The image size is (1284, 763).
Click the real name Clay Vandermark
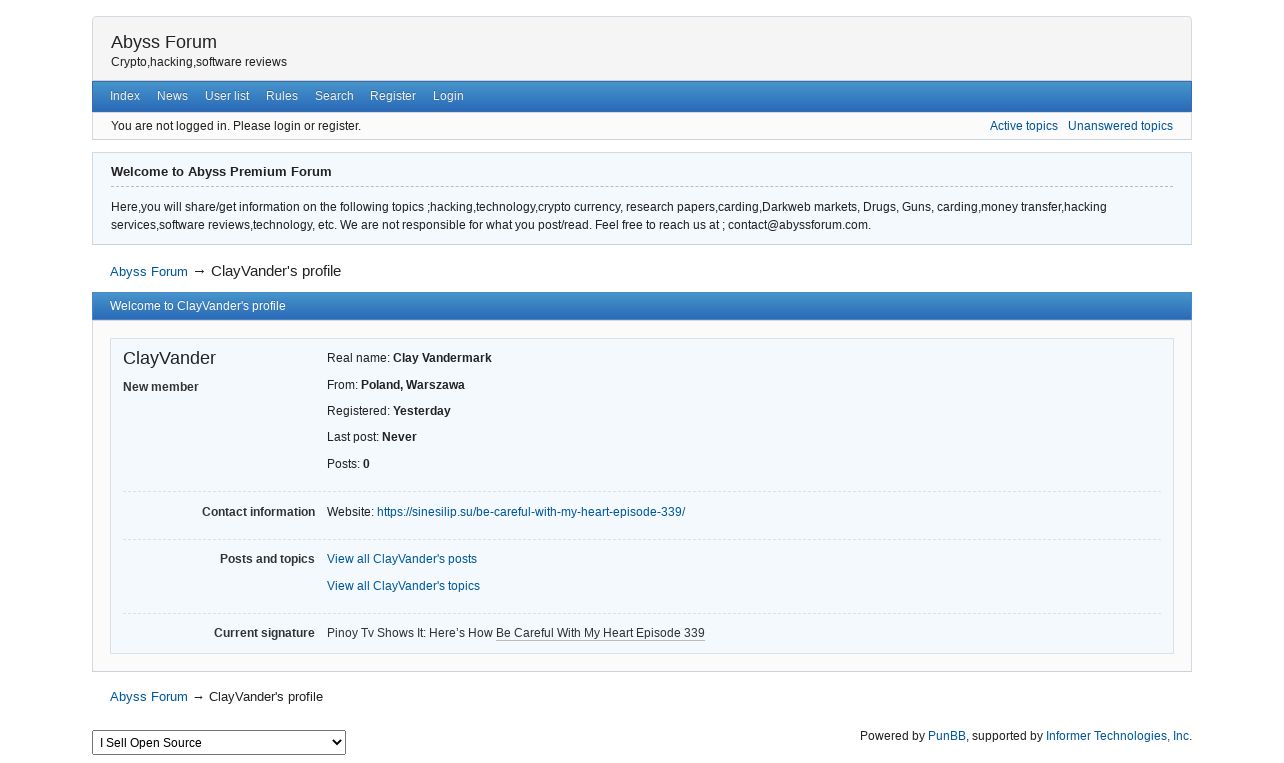442,358
